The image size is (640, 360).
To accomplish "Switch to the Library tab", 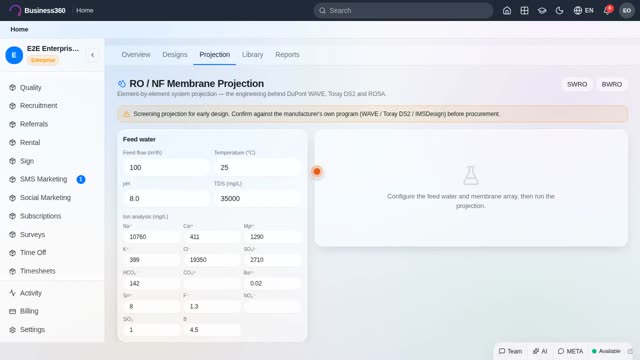I will tap(252, 55).
